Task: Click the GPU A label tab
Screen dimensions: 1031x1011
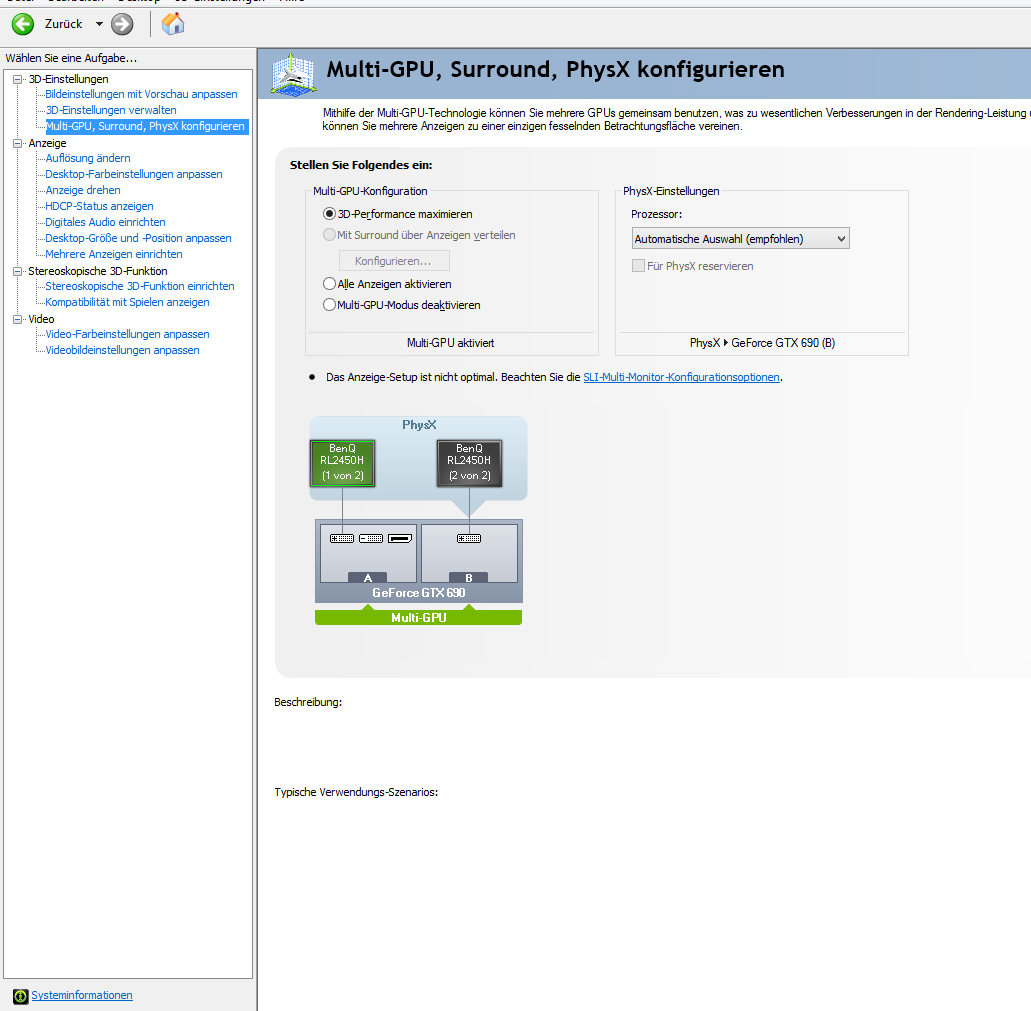Action: pyautogui.click(x=368, y=578)
